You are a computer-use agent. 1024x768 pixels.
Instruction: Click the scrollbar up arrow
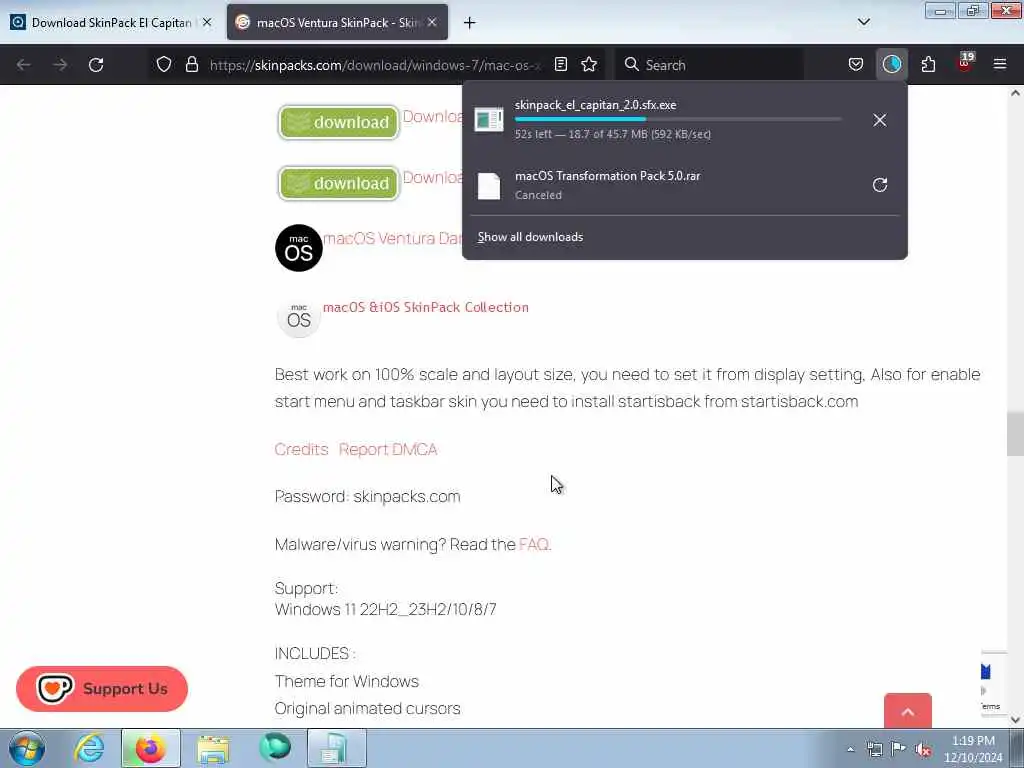[1016, 93]
